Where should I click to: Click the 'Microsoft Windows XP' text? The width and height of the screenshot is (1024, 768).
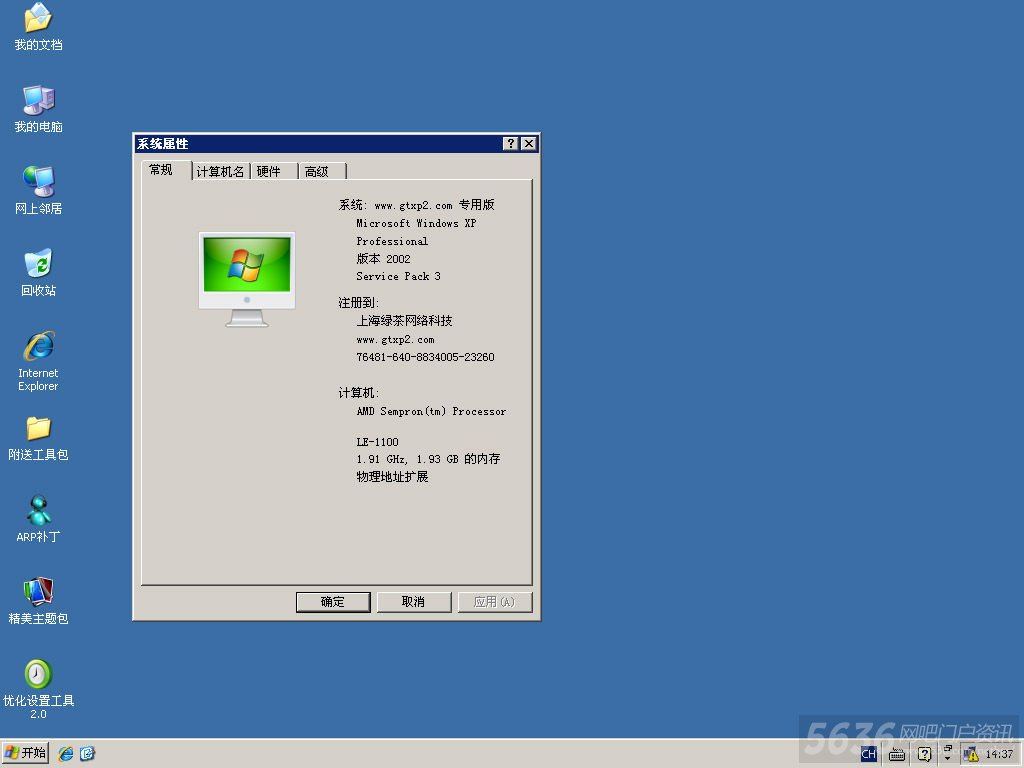pyautogui.click(x=416, y=223)
